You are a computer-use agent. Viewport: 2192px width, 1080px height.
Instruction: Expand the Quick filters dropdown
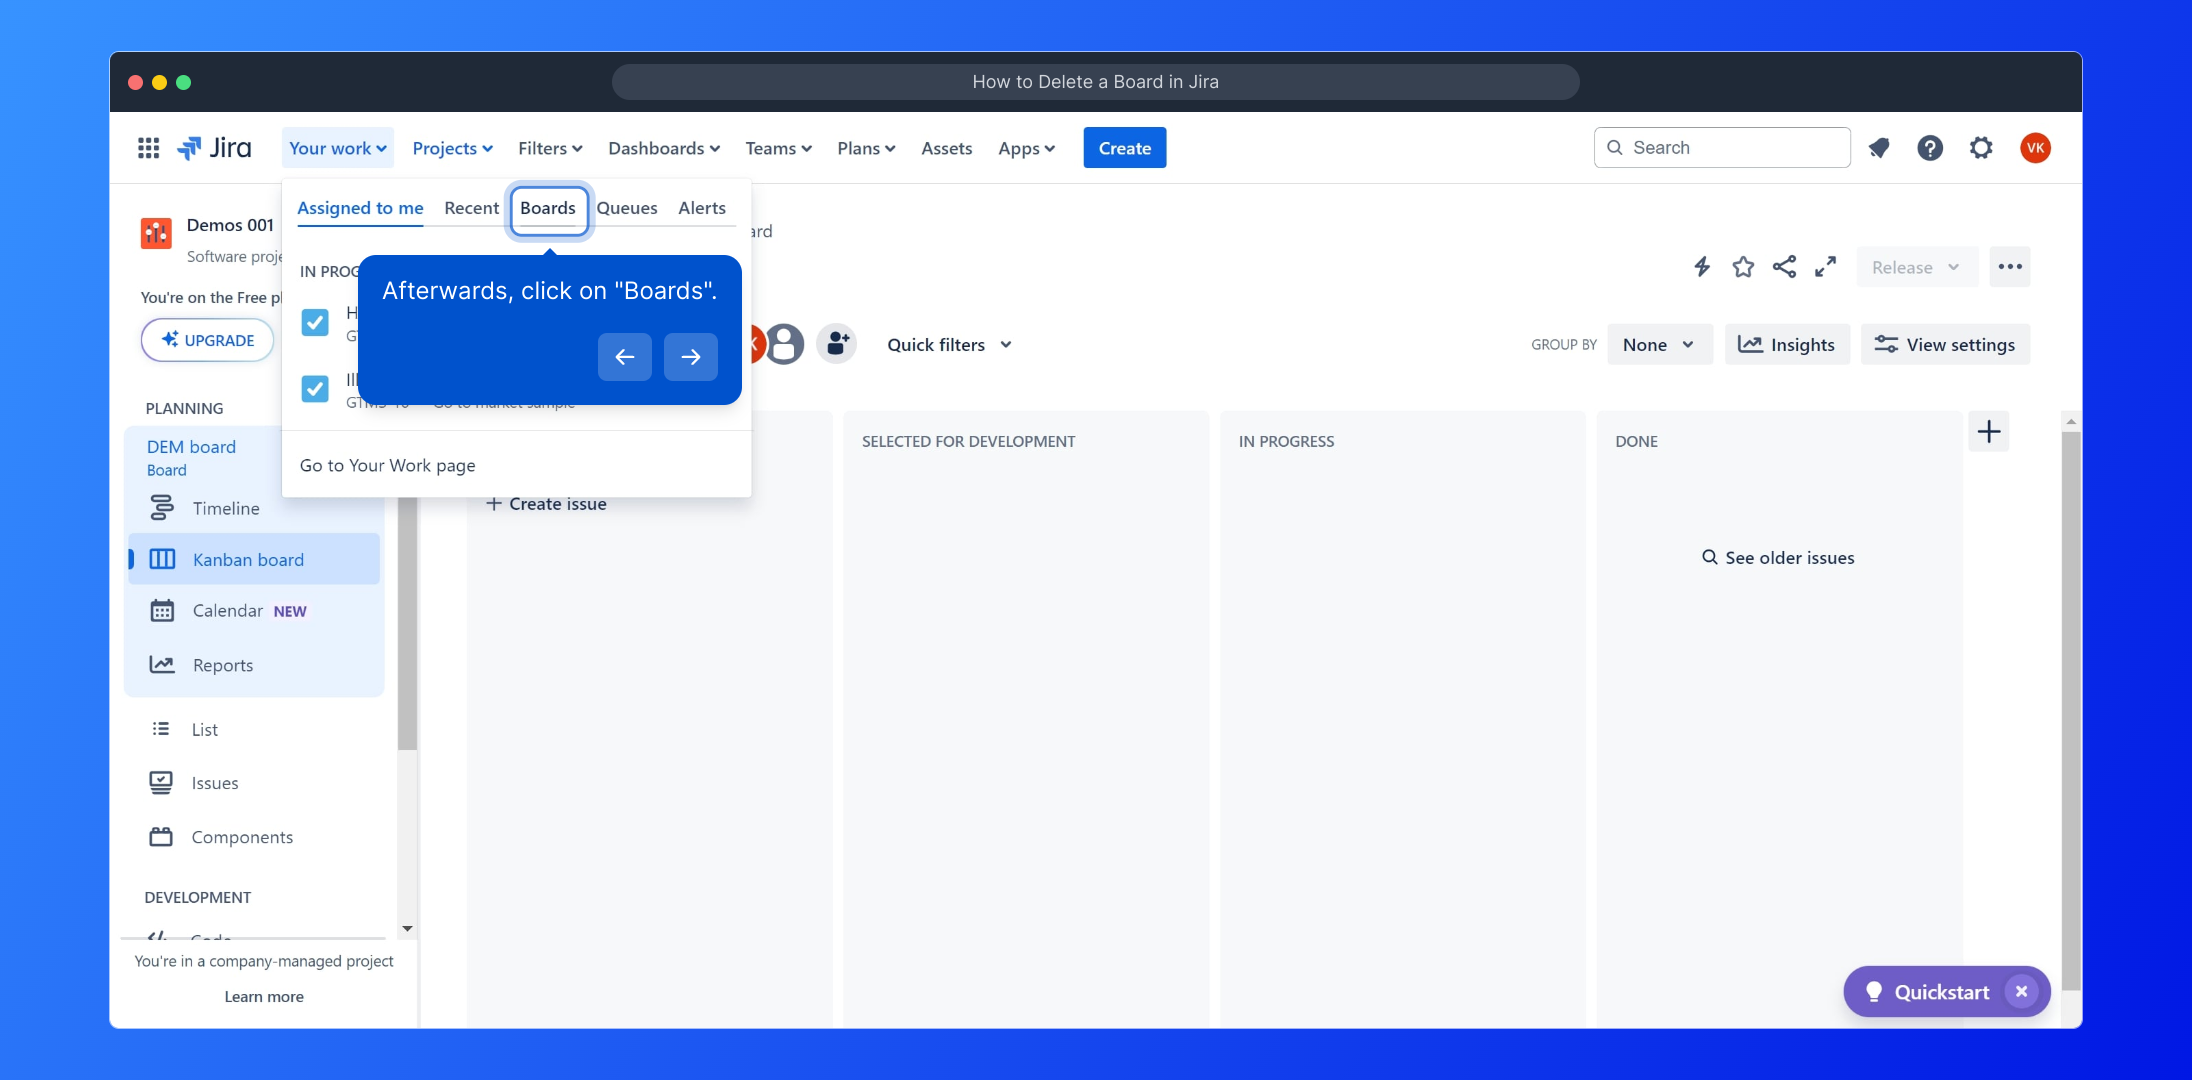(x=948, y=345)
